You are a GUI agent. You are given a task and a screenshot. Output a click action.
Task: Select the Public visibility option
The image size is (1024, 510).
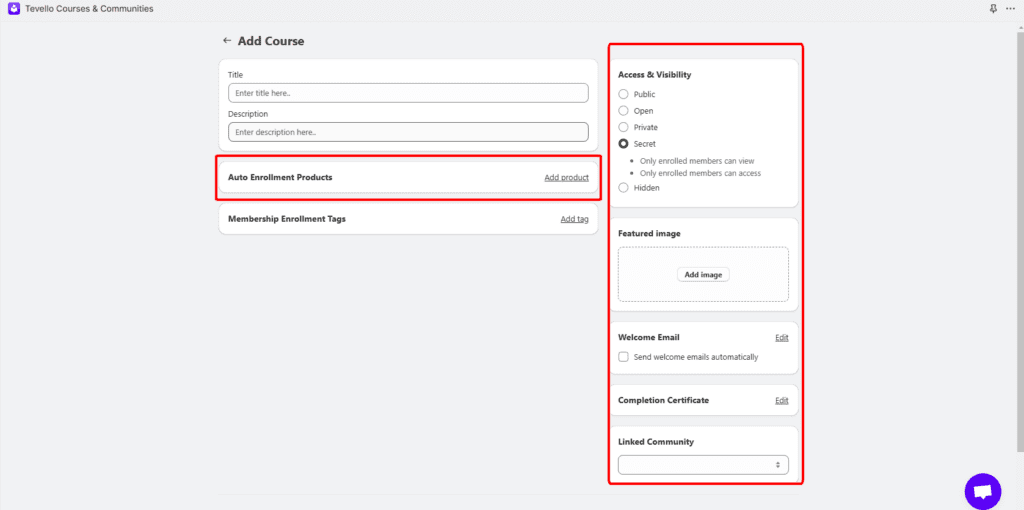(x=624, y=94)
